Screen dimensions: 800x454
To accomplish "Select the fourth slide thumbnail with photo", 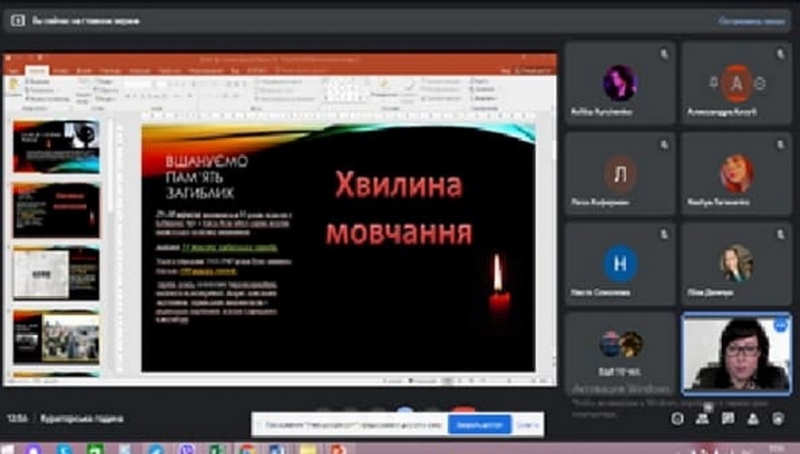I will [x=56, y=337].
